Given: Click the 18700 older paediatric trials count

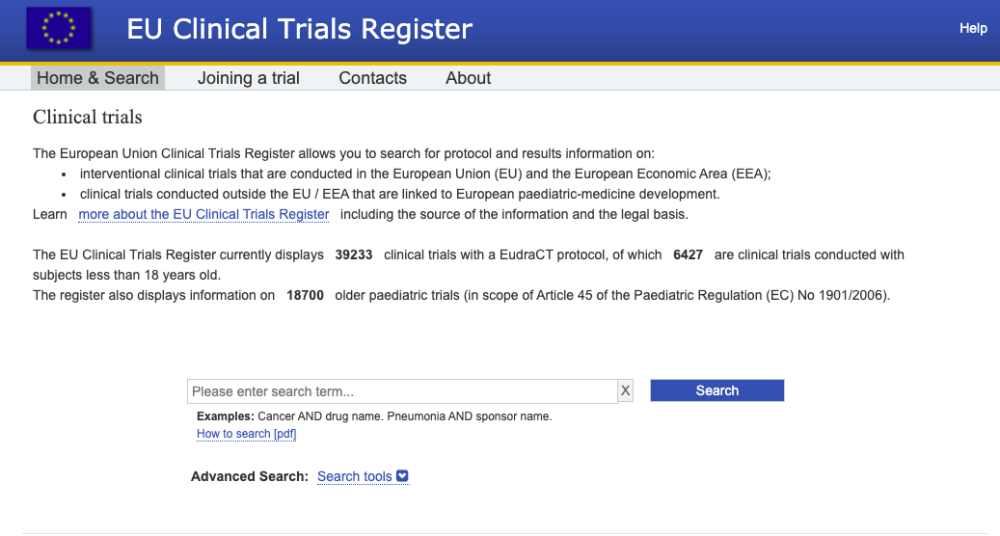Looking at the screenshot, I should (x=305, y=295).
